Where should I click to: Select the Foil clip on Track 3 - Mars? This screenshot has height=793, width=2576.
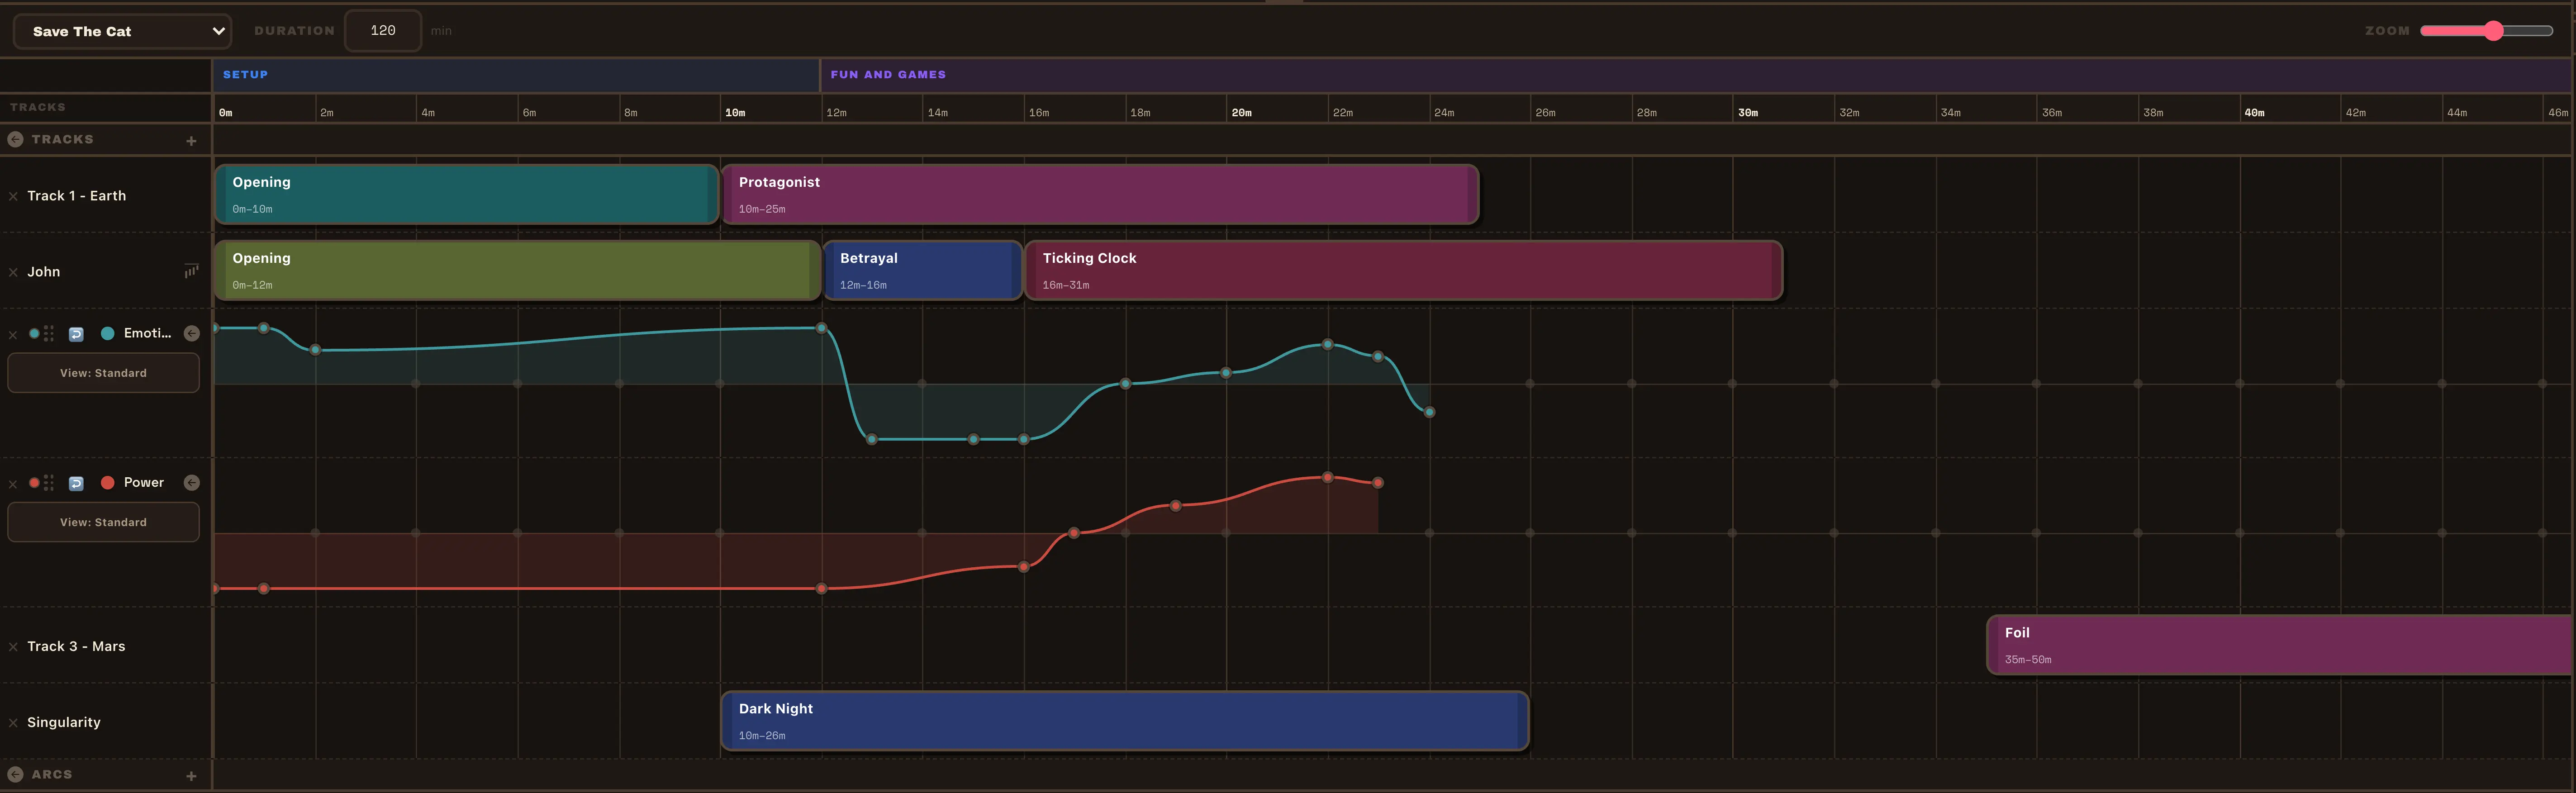2280,646
